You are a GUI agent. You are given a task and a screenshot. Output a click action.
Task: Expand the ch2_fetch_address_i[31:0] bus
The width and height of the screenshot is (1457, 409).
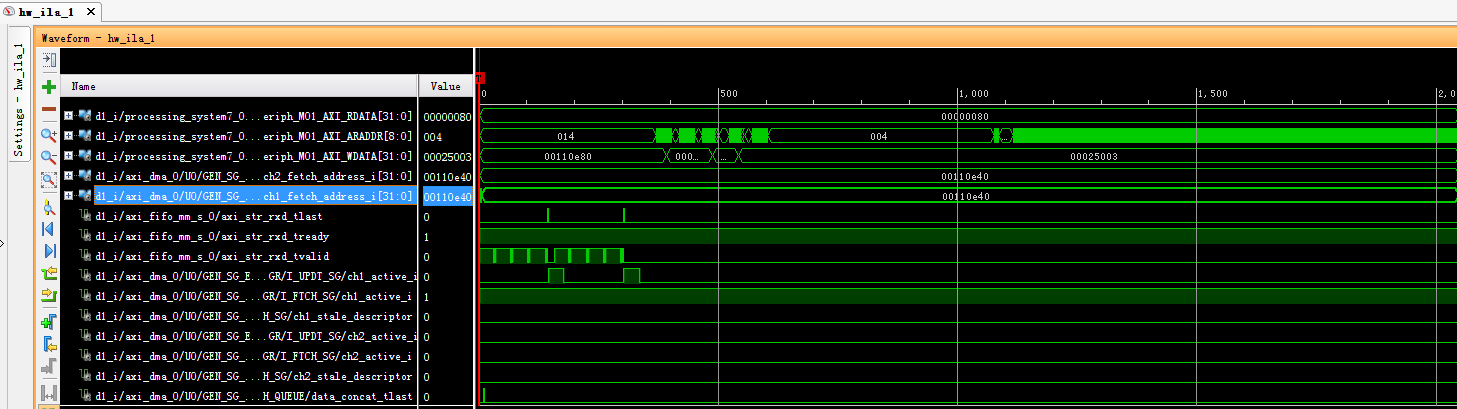68,176
